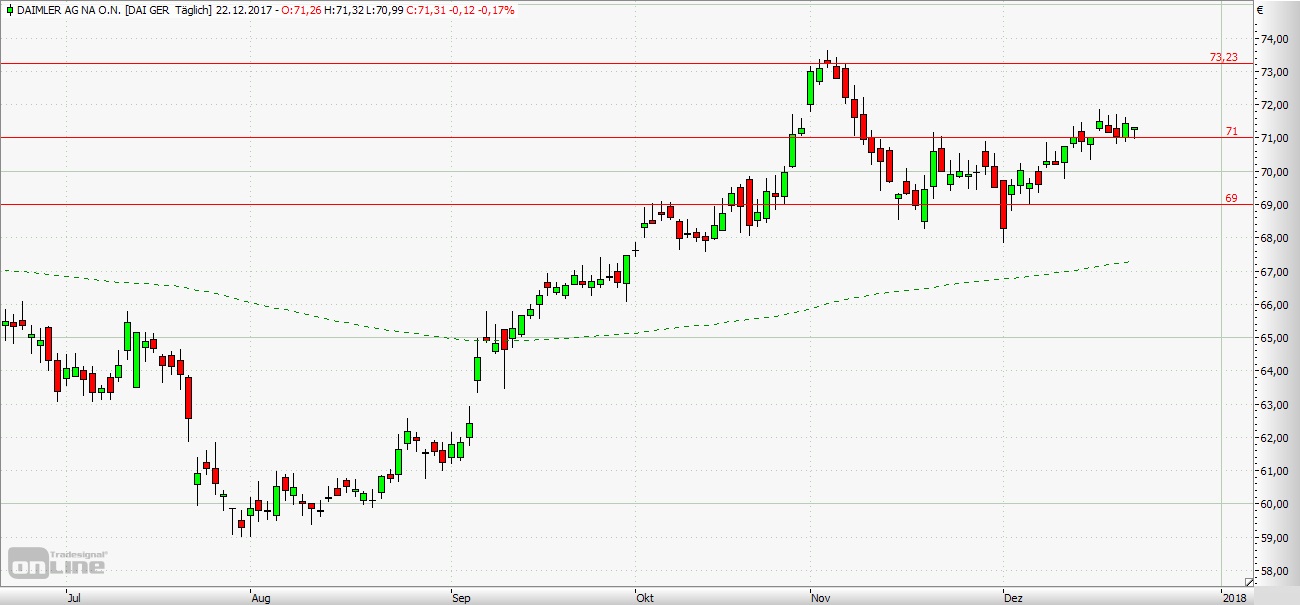Image resolution: width=1300 pixels, height=605 pixels.
Task: Click the chart scaling icon in bottom-right corner
Action: [x=1249, y=581]
